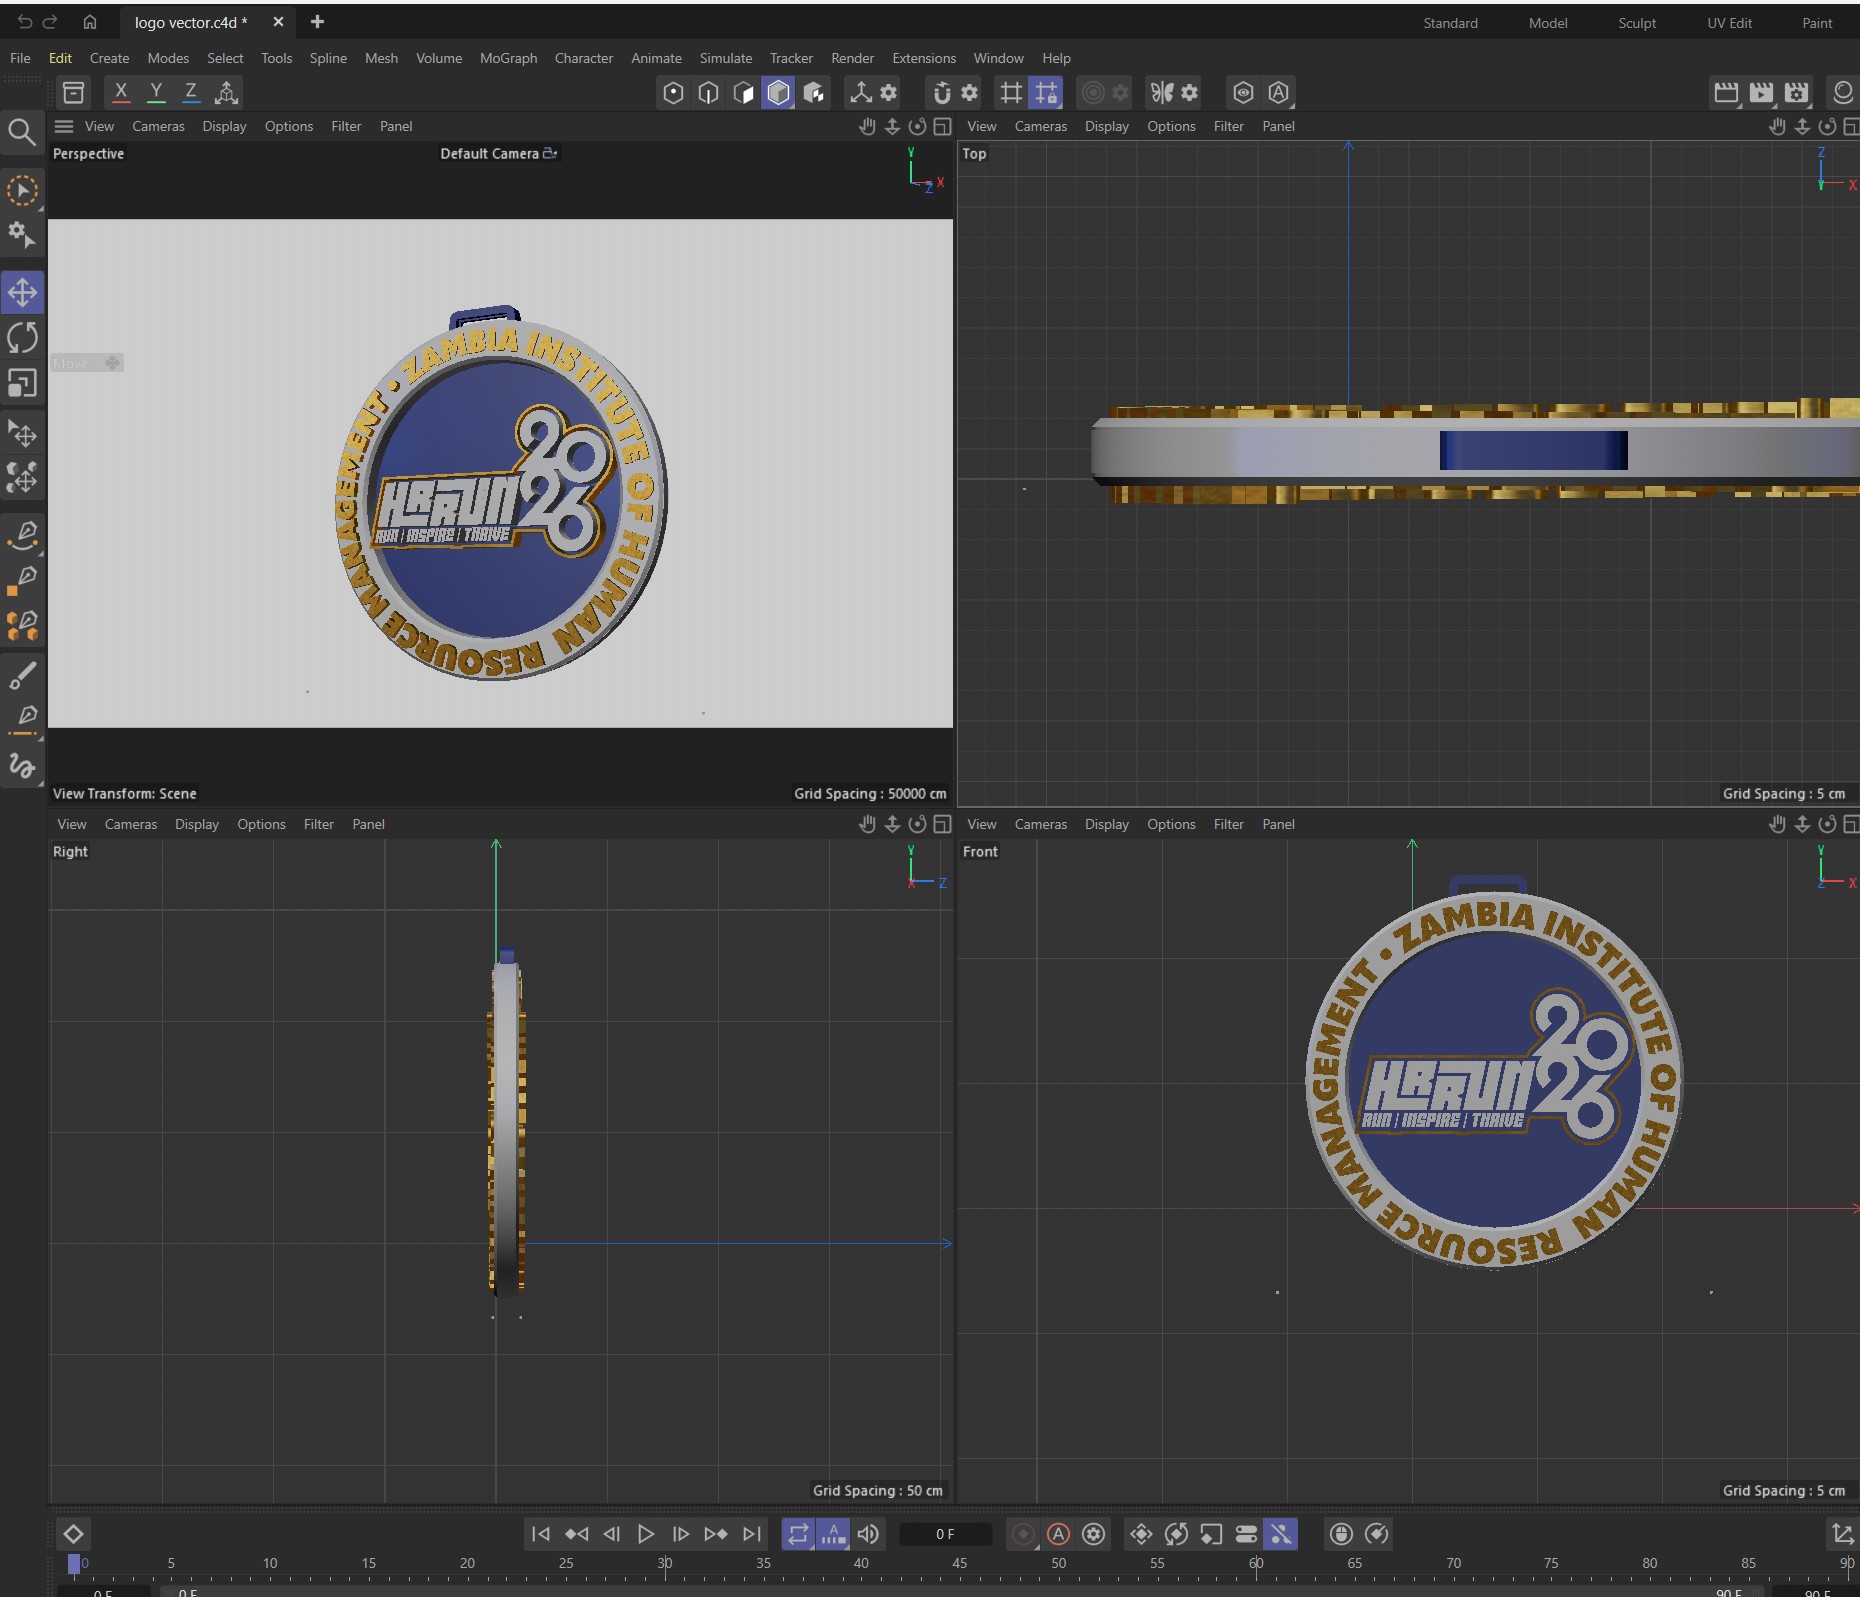The image size is (1860, 1597).
Task: Click the Scatter Pen tool icon
Action: pos(22,627)
